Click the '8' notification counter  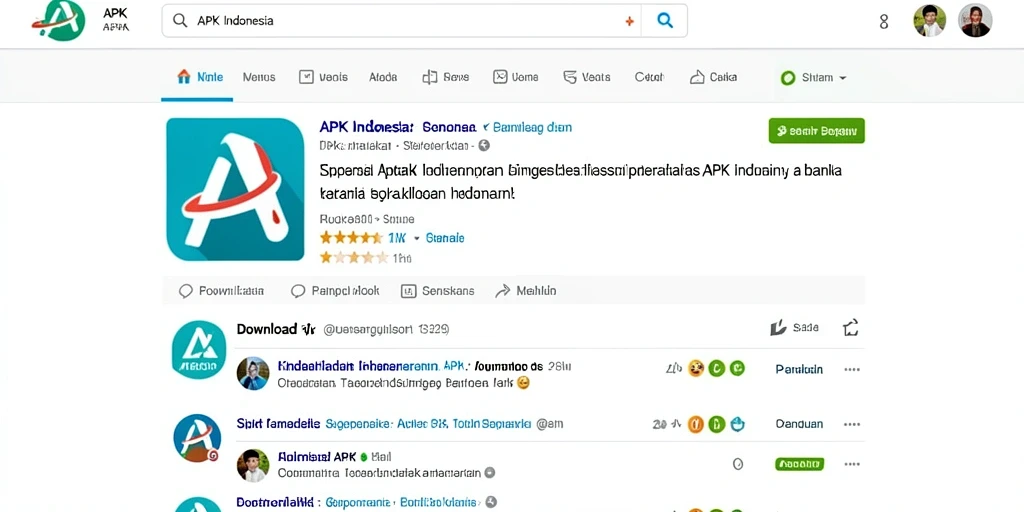[x=884, y=22]
